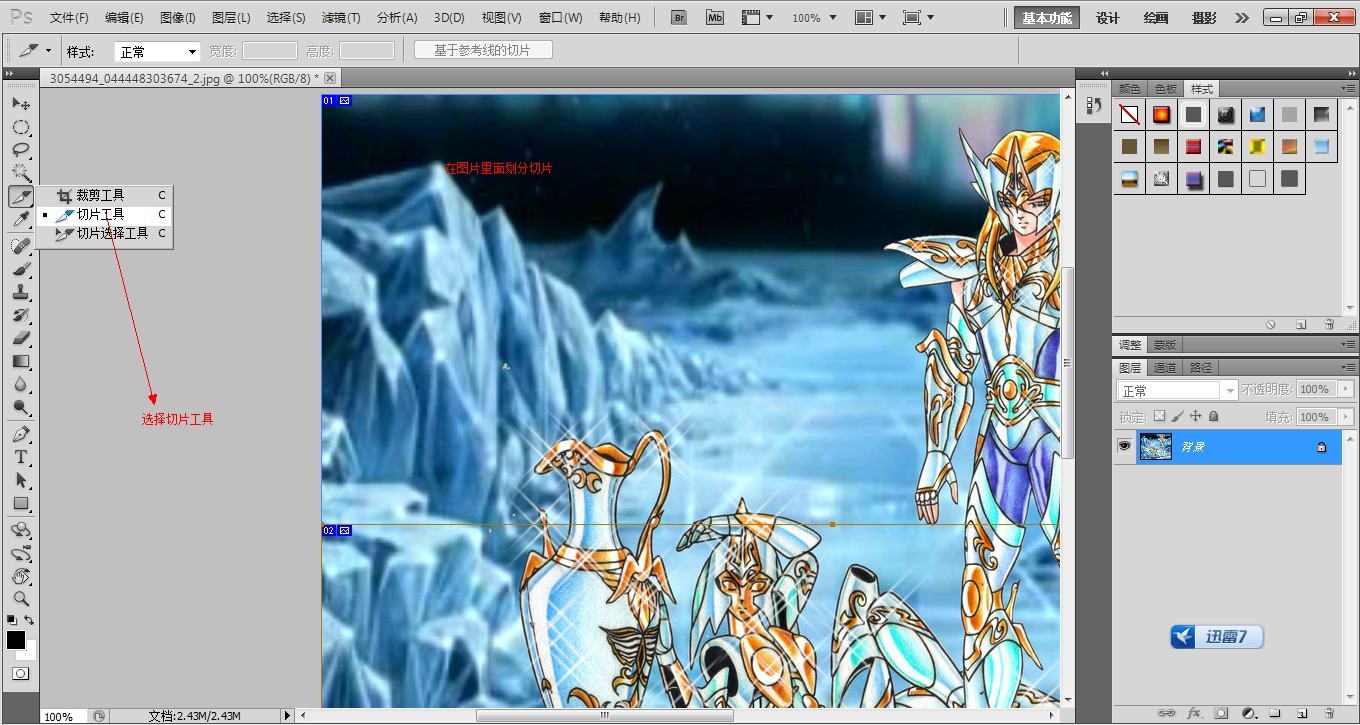Click the 基于参考线的切片 button
The image size is (1360, 725).
483,51
